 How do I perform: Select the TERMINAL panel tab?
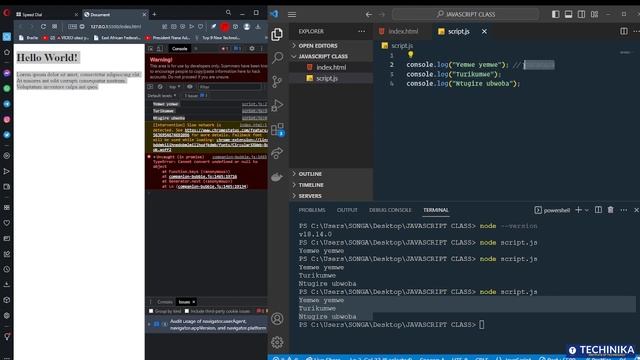(436, 210)
